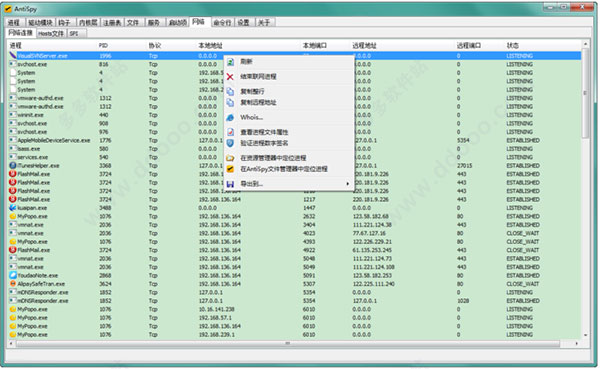Click MyPopo.exe icon on 192.168.239.1 row
This screenshot has height=369, width=600.
13,335
